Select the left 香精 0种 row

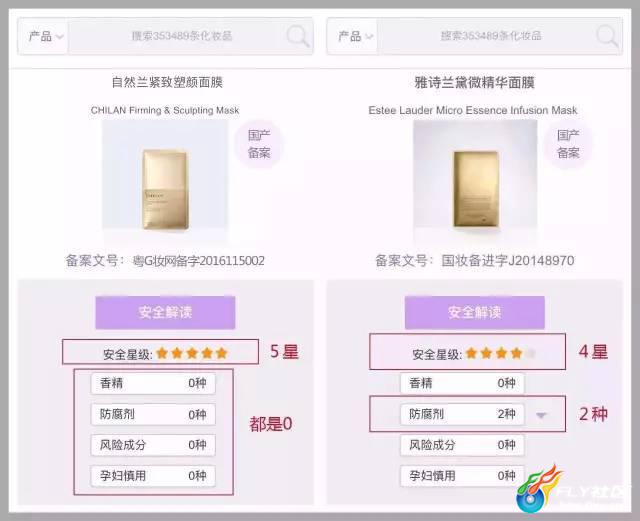tap(153, 383)
